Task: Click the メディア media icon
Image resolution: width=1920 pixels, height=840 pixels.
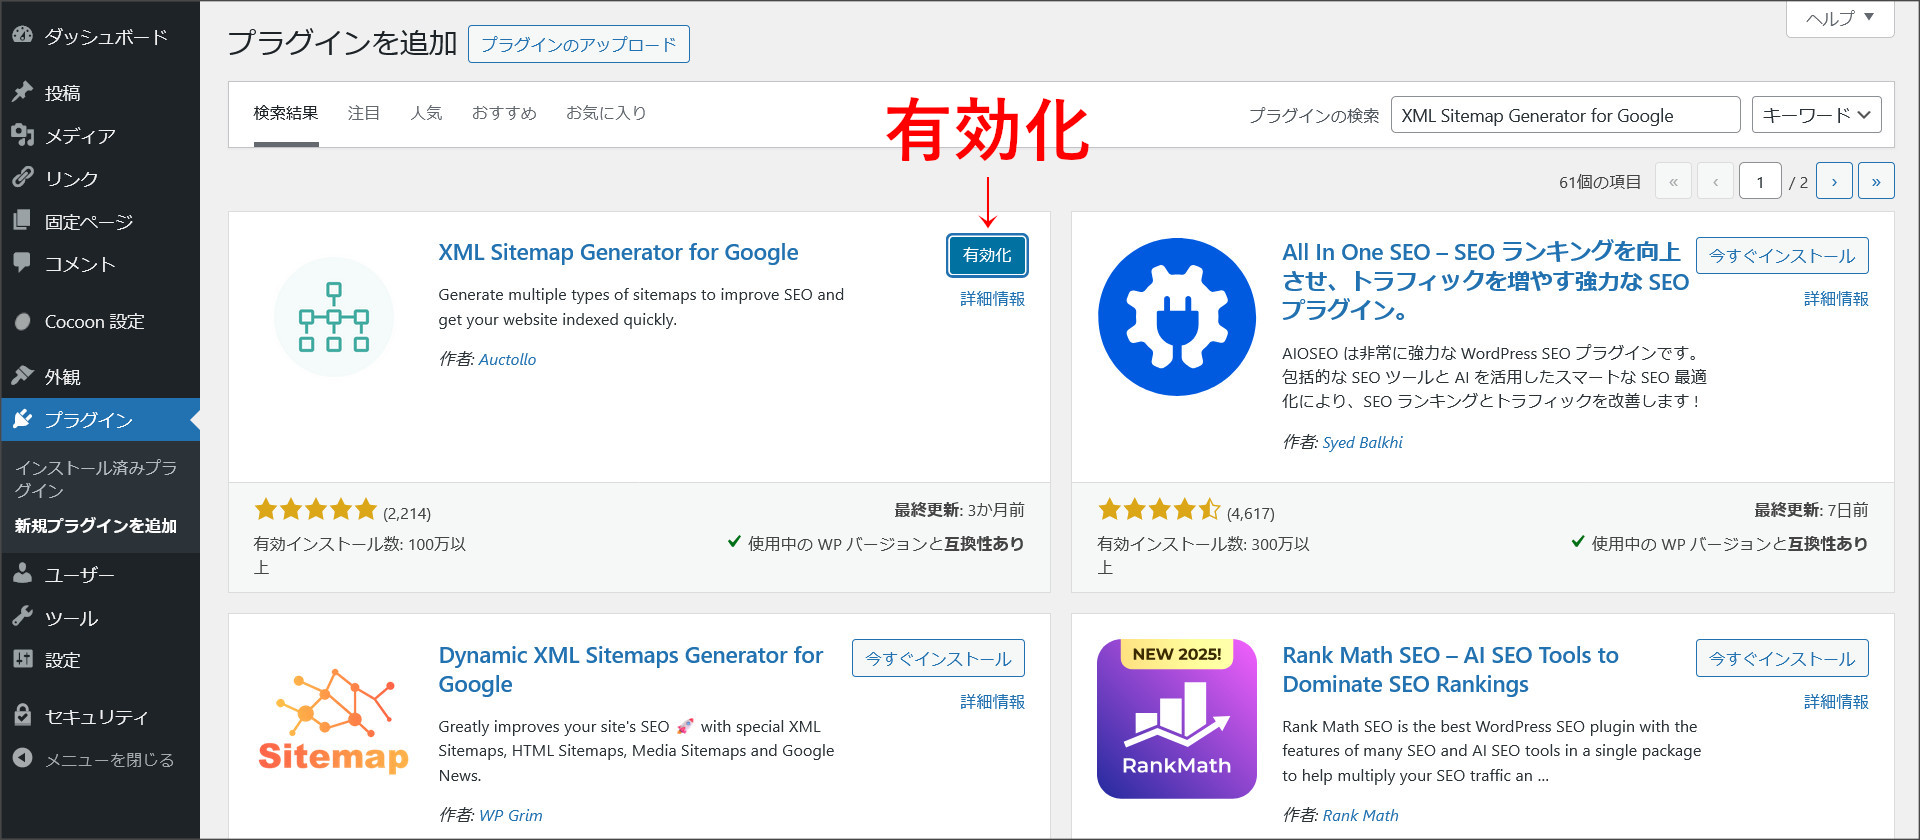Action: pos(22,135)
